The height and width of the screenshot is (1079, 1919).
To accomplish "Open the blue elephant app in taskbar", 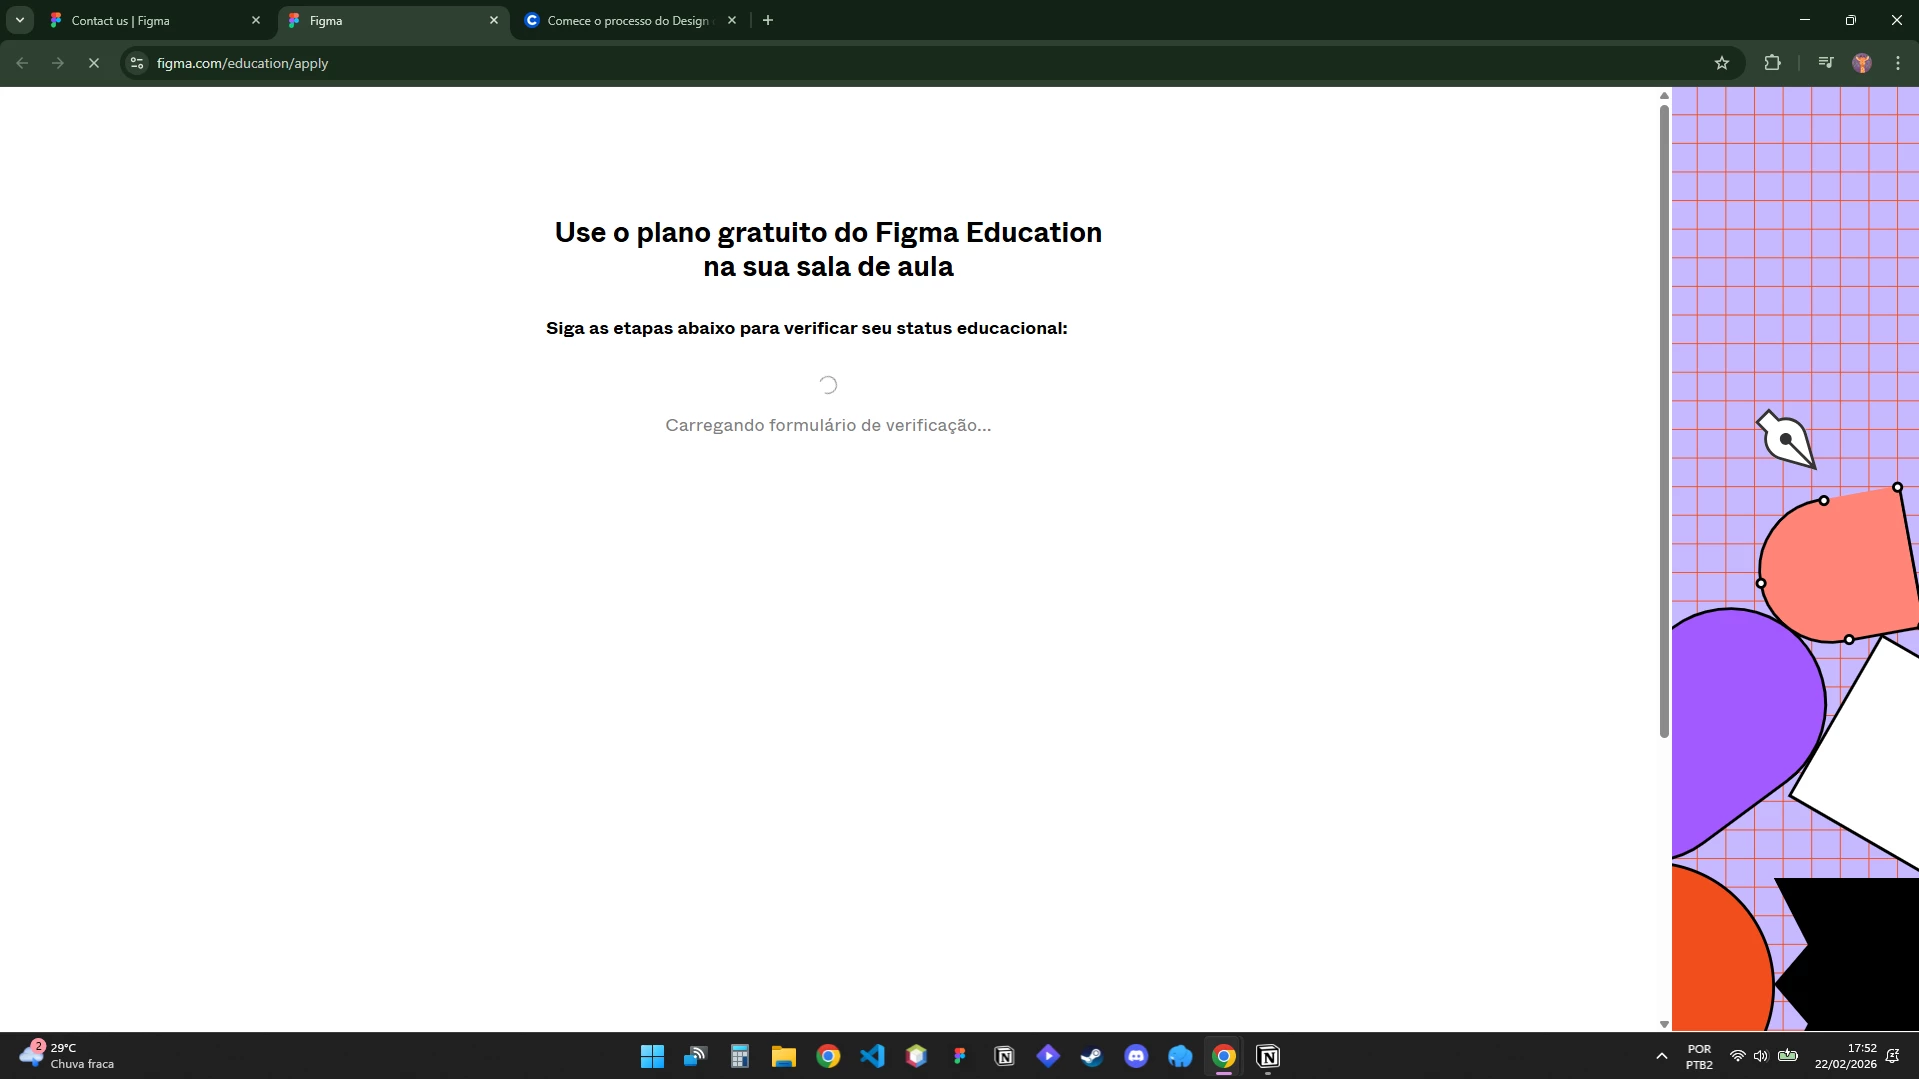I will [1180, 1056].
